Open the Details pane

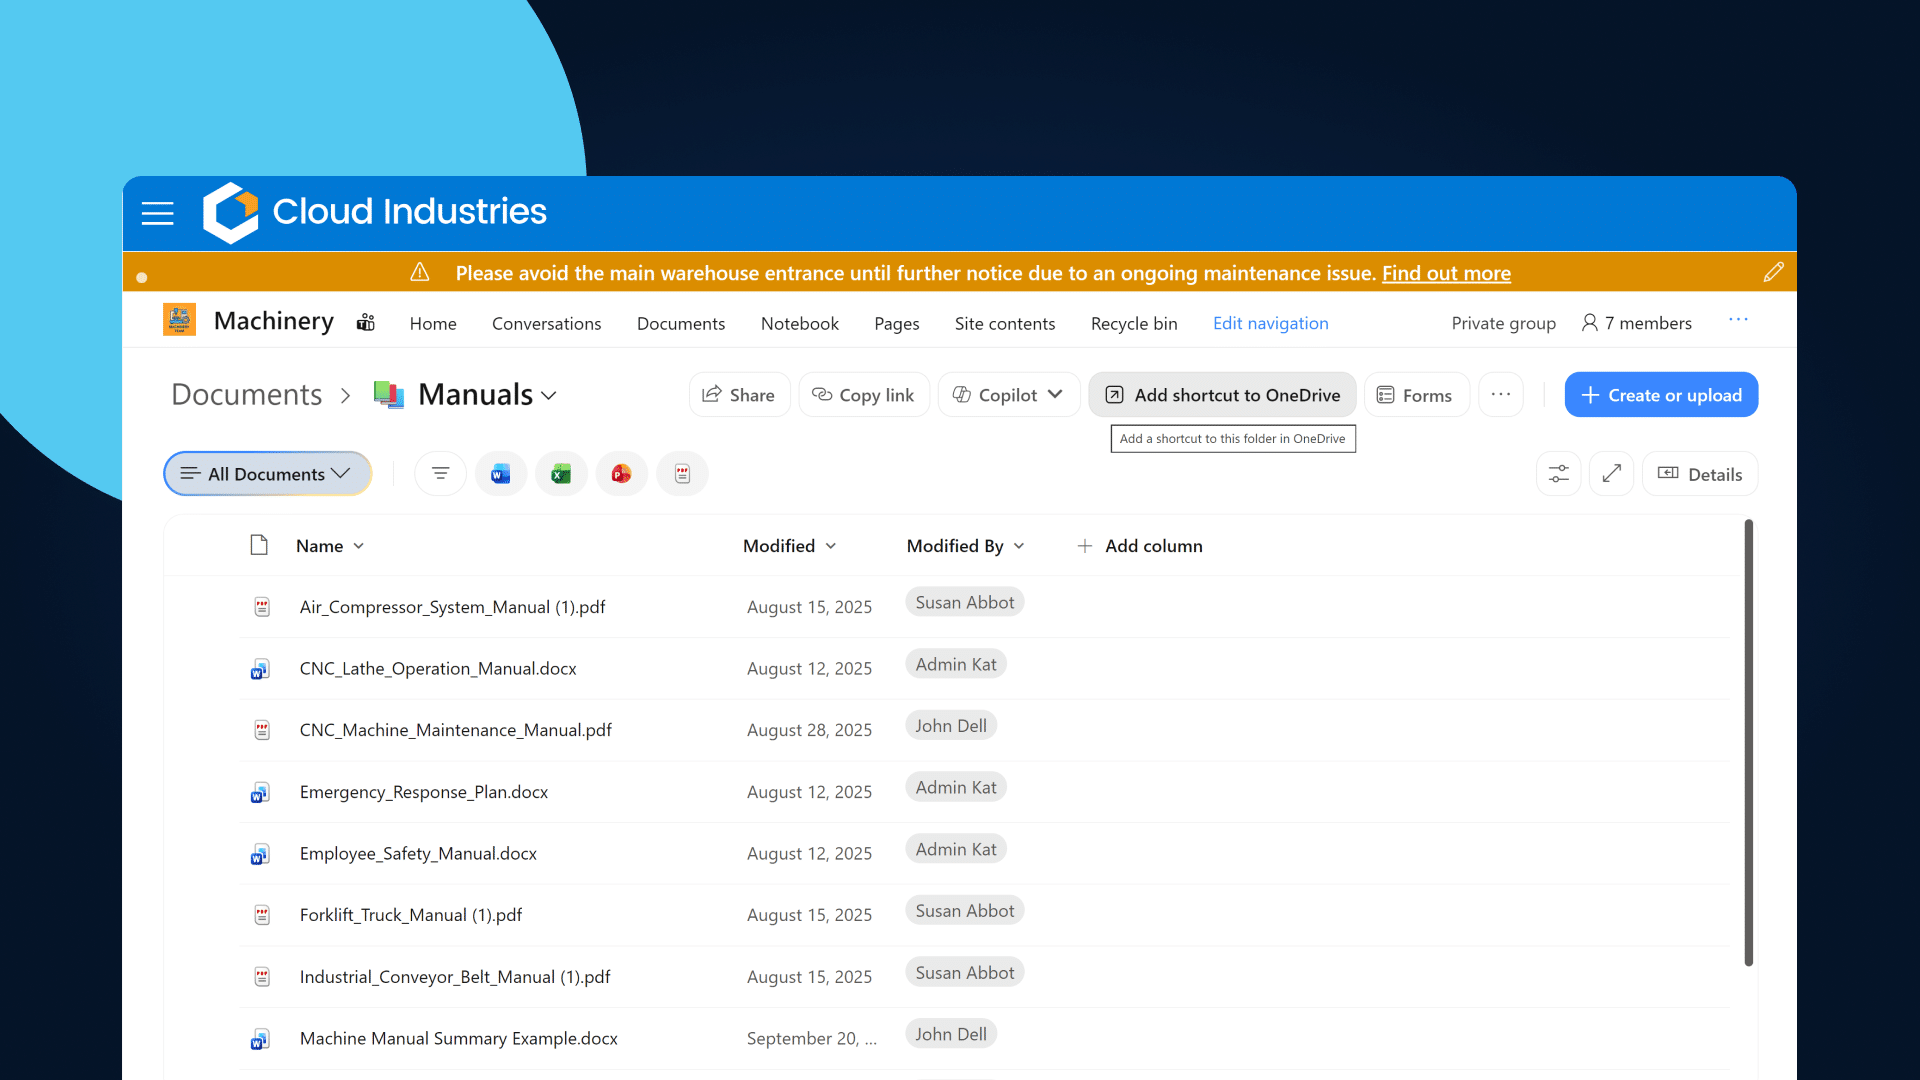(x=1700, y=474)
